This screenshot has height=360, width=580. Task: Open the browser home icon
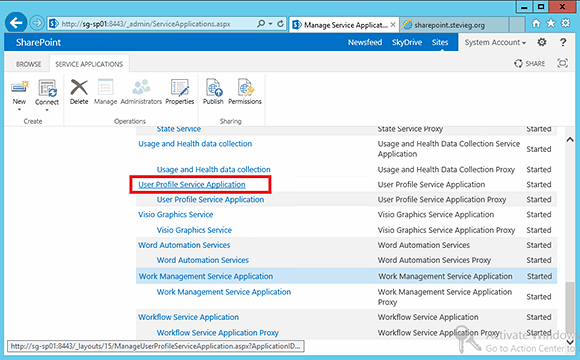coord(536,24)
